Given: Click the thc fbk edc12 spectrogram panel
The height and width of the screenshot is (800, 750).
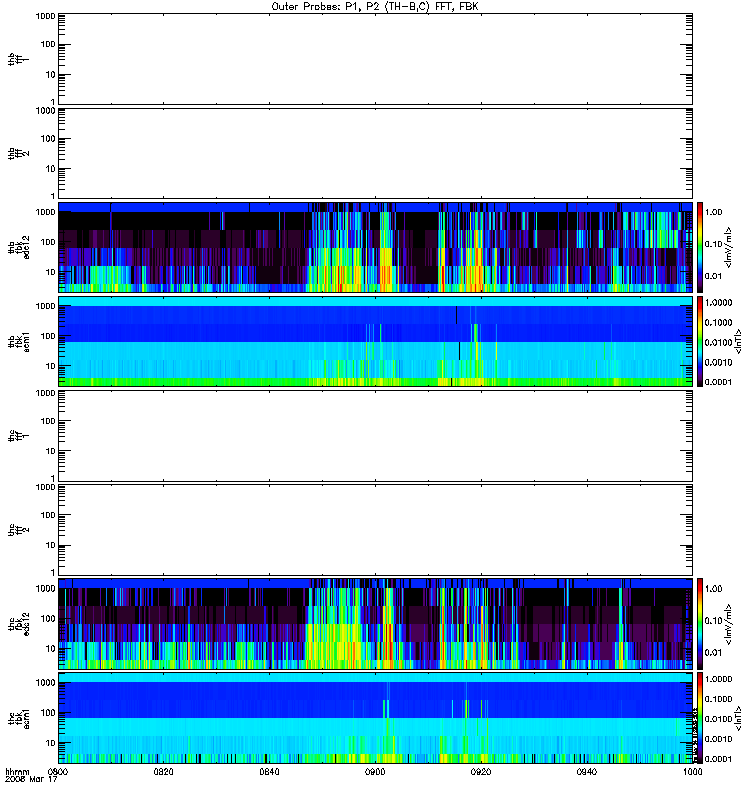Looking at the screenshot, I should (376, 624).
